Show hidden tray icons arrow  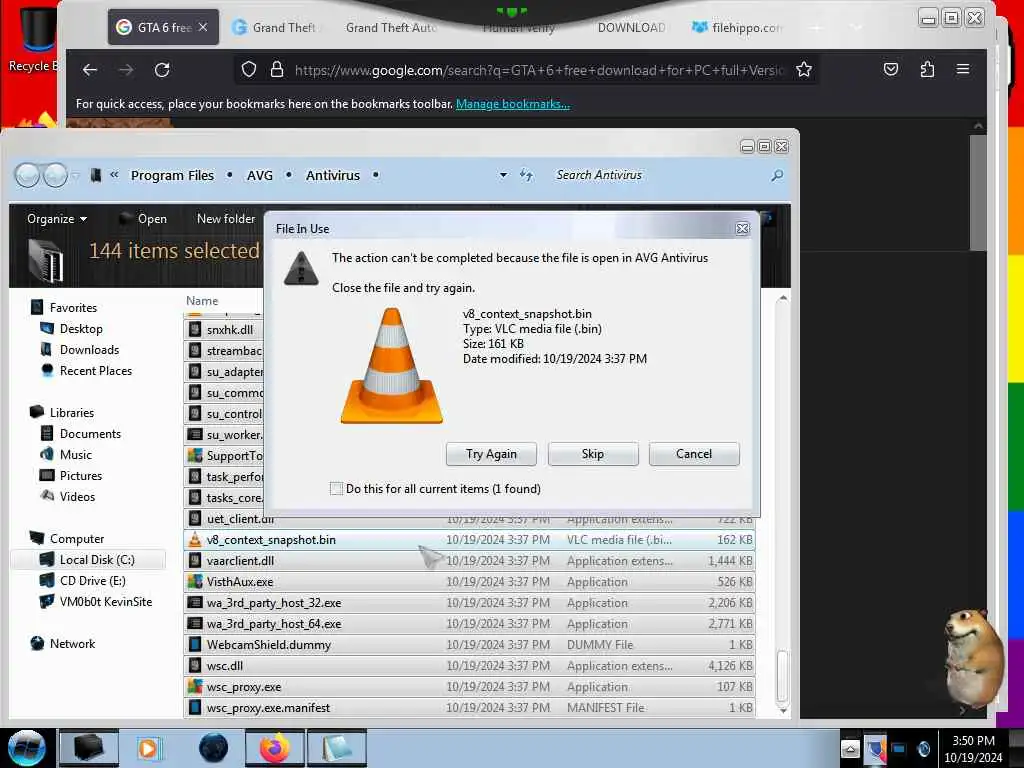tap(850, 748)
